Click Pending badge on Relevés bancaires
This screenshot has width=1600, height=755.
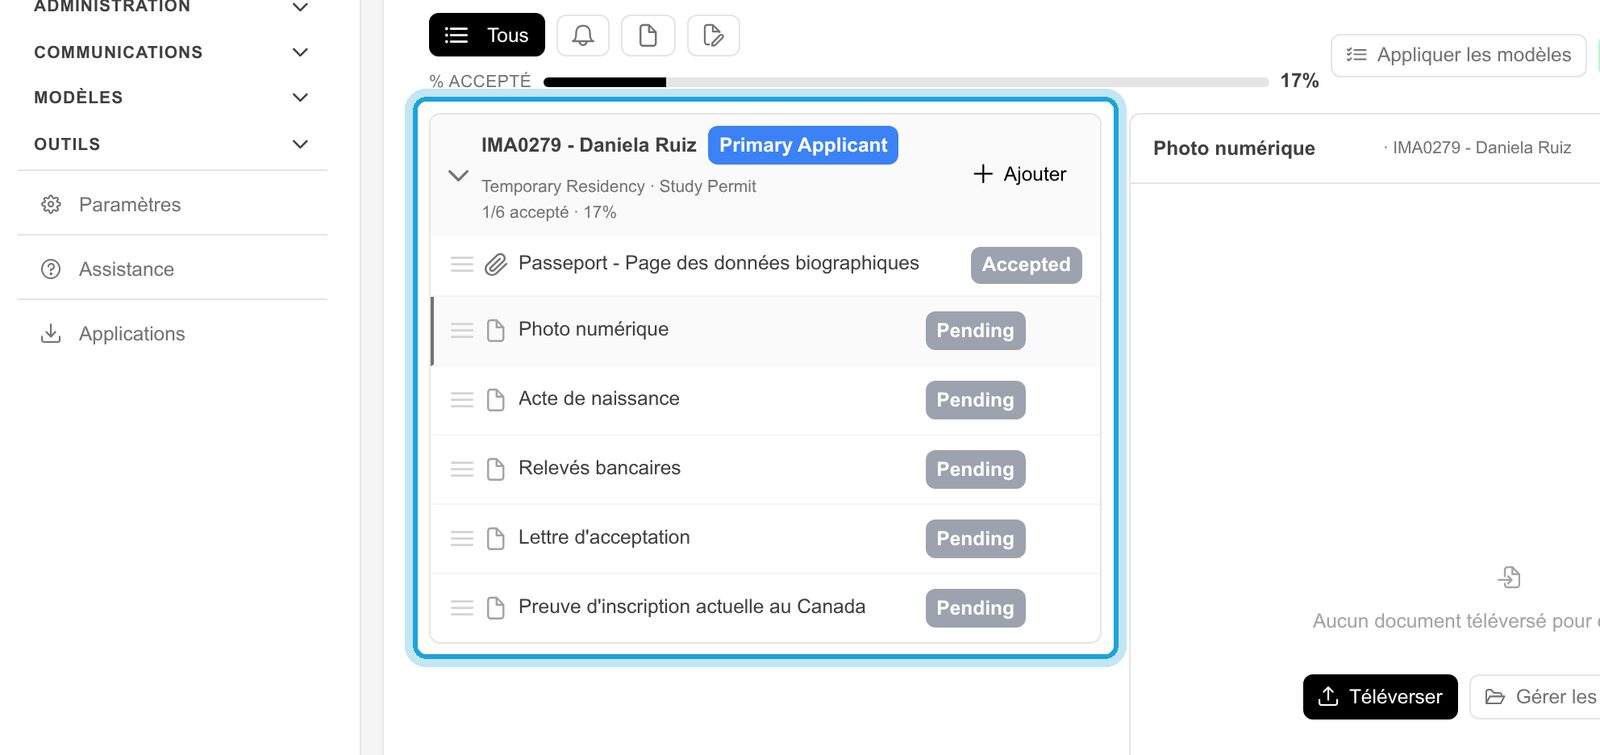click(x=975, y=469)
